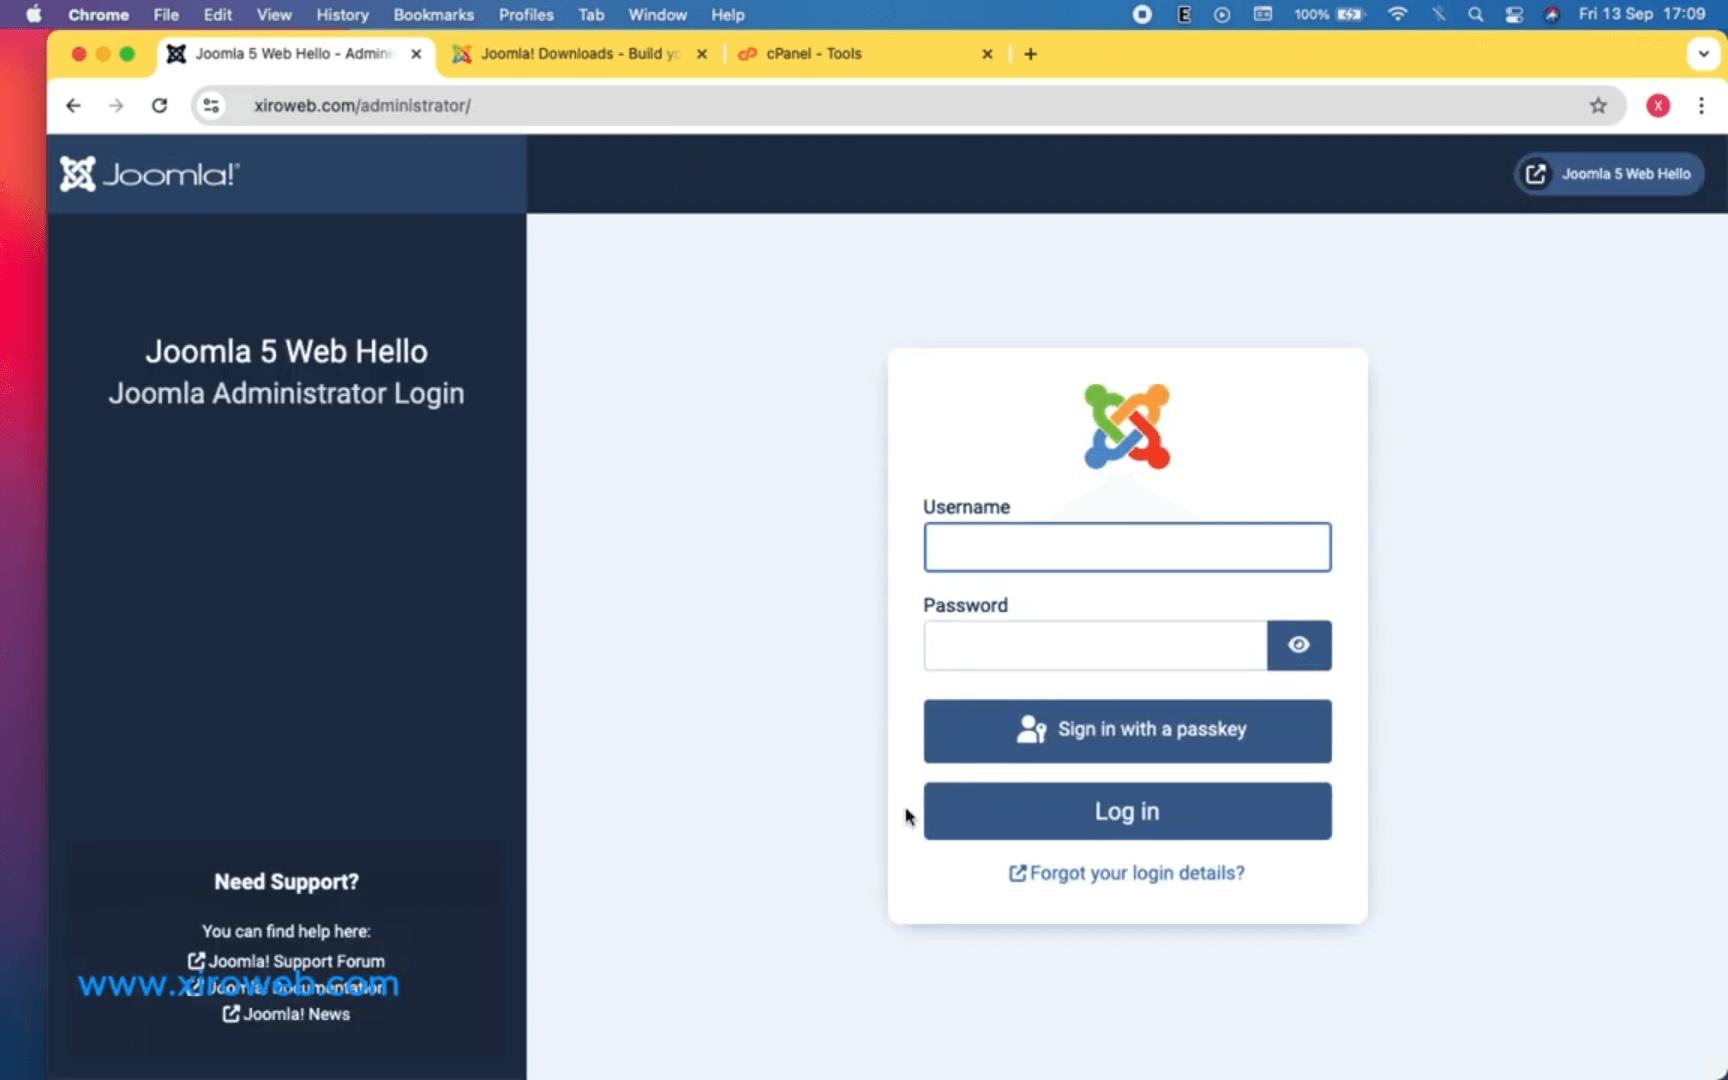Image resolution: width=1728 pixels, height=1080 pixels.
Task: Open the Help menu
Action: [728, 14]
